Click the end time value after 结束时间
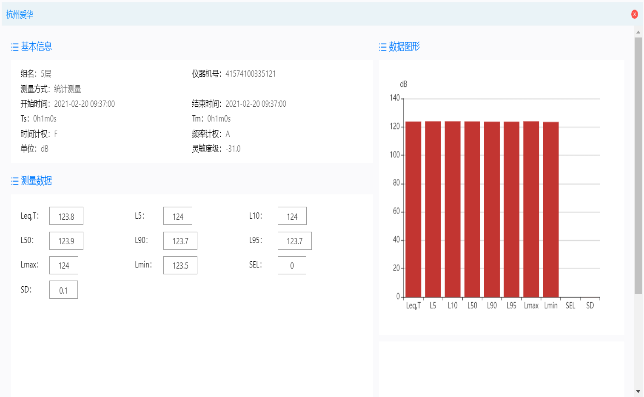The height and width of the screenshot is (397, 644). click(x=255, y=104)
